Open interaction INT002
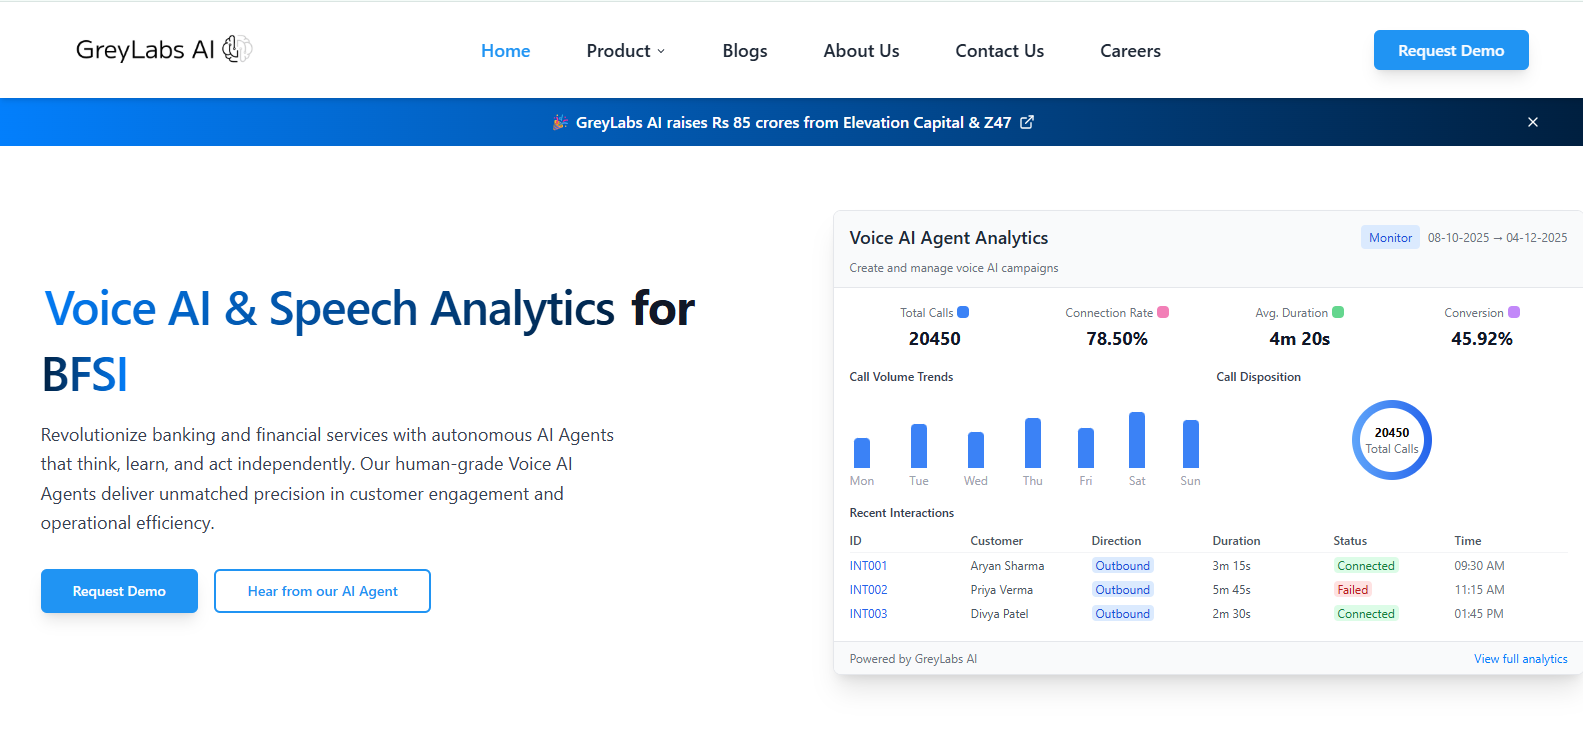This screenshot has height=730, width=1583. (868, 590)
